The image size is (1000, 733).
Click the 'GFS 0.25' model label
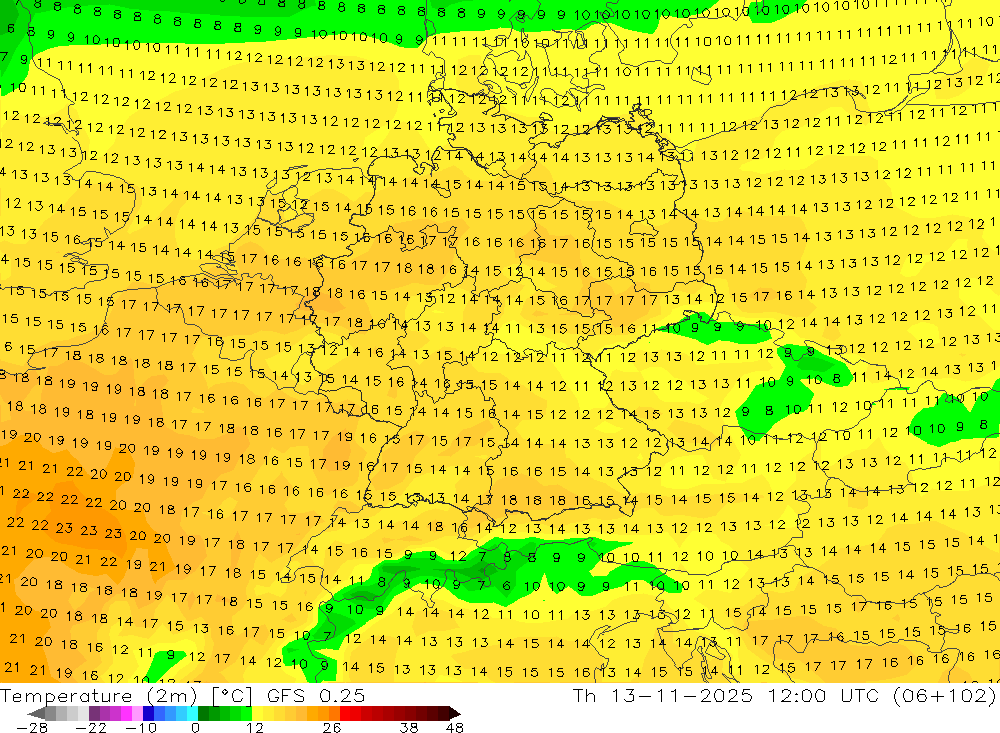pos(316,696)
